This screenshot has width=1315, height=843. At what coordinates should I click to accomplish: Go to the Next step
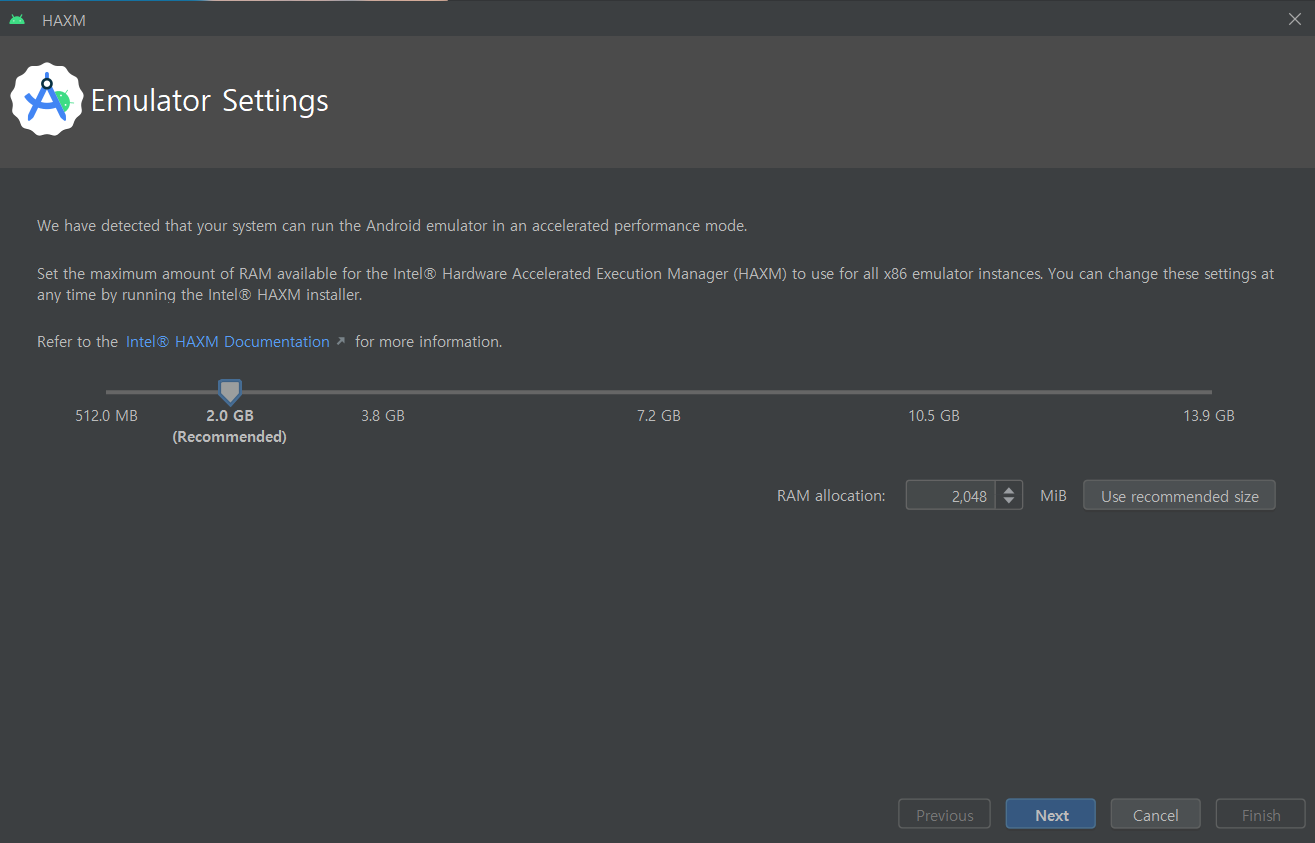[x=1051, y=814]
